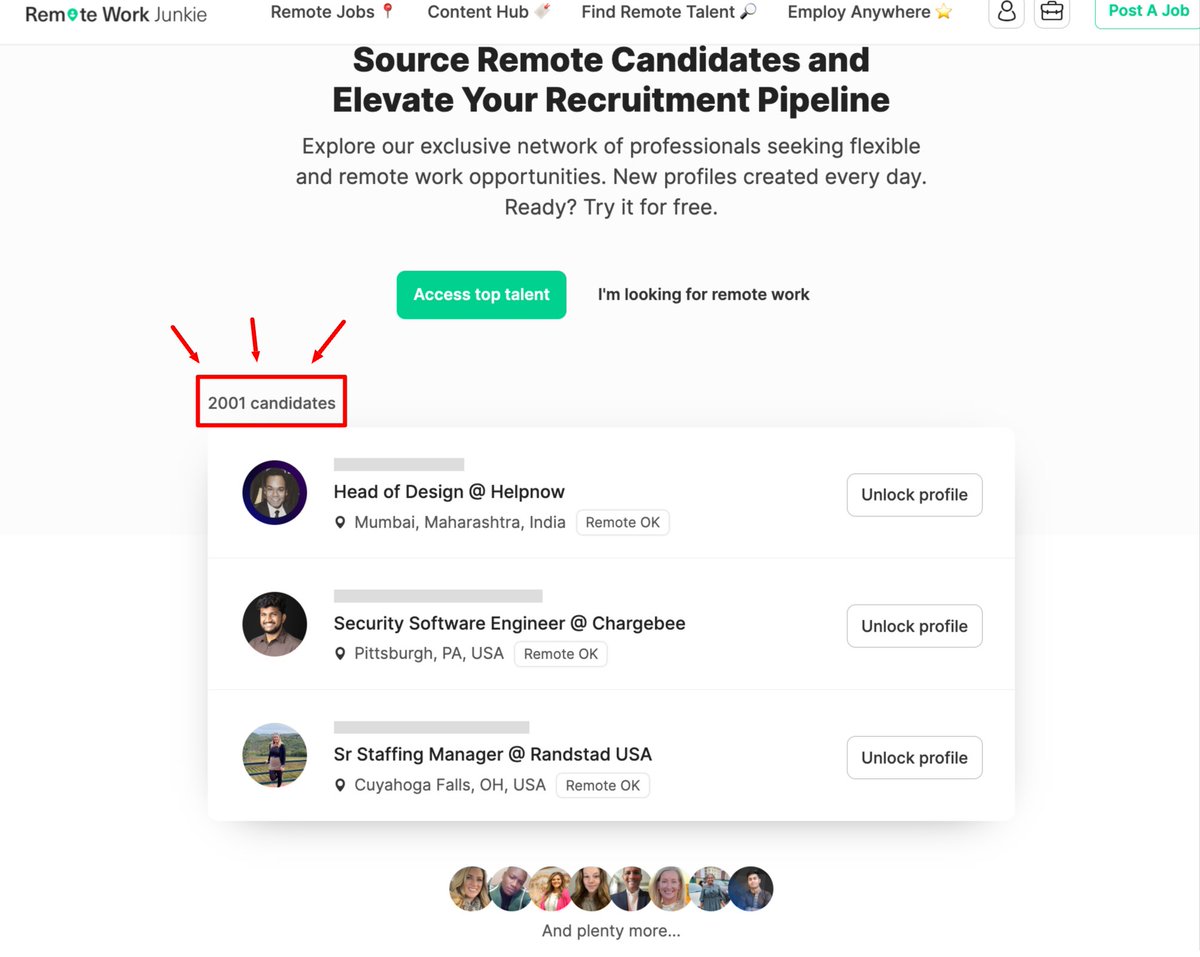Click the Remote Work Junkie logo
Screen dimensions: 1200x957
[x=116, y=14]
